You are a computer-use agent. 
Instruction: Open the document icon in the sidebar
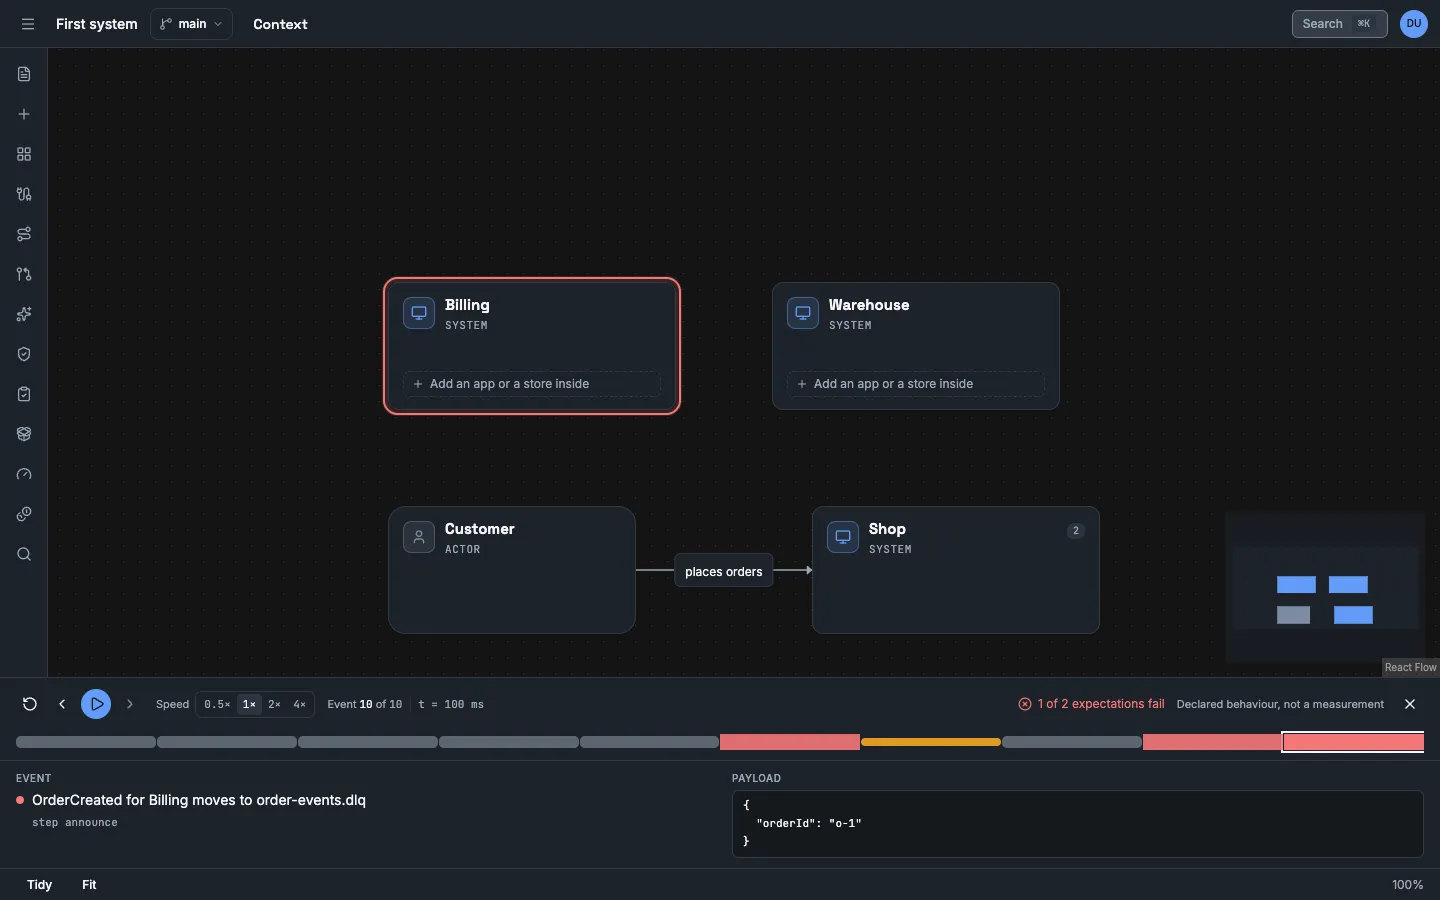pyautogui.click(x=24, y=74)
